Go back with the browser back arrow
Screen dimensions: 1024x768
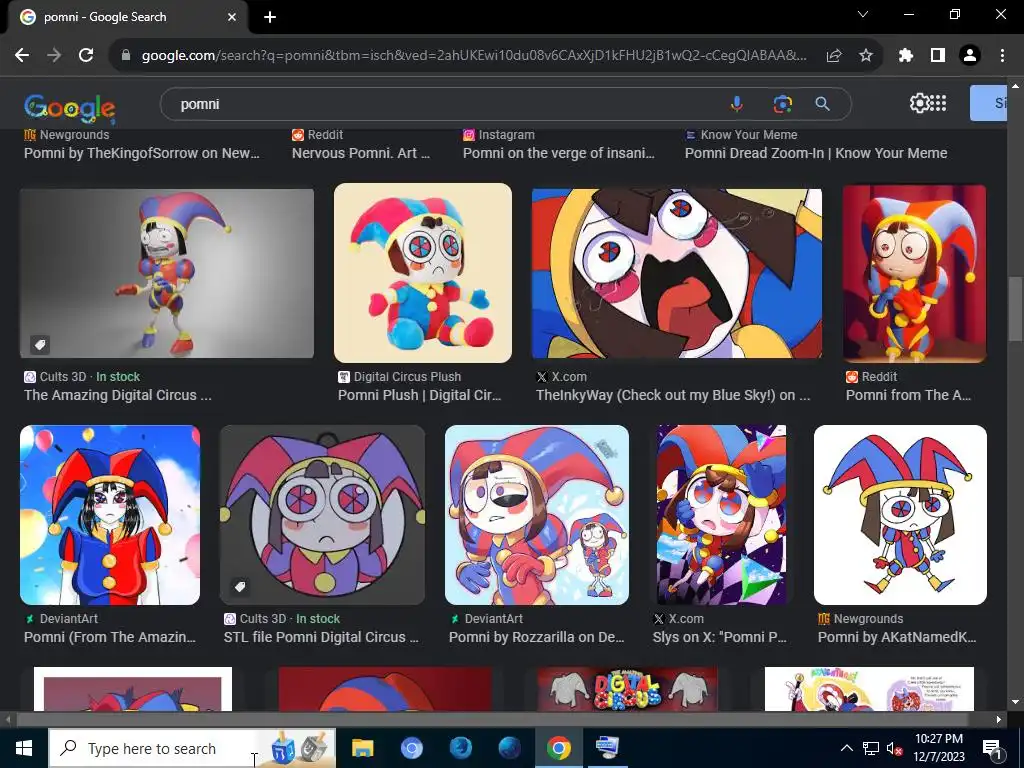pos(22,56)
